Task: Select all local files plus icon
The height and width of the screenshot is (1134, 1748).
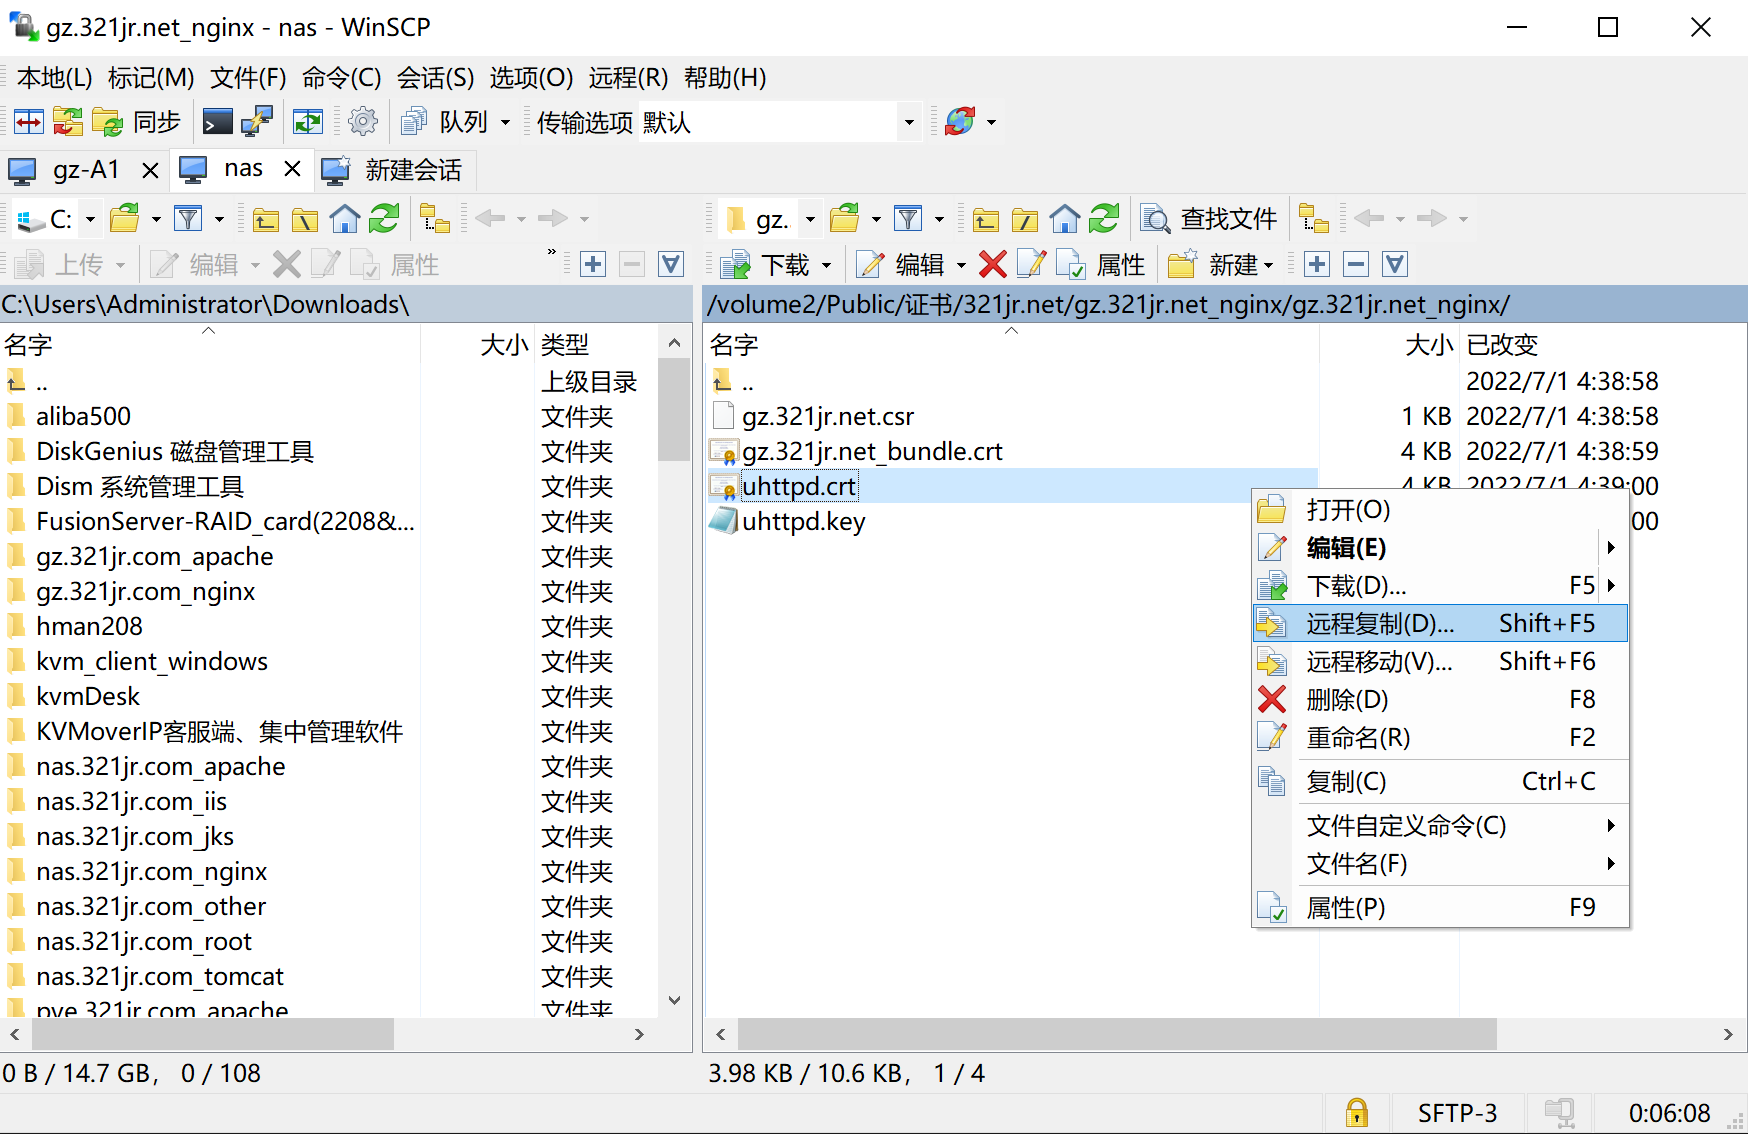Action: coord(593,264)
